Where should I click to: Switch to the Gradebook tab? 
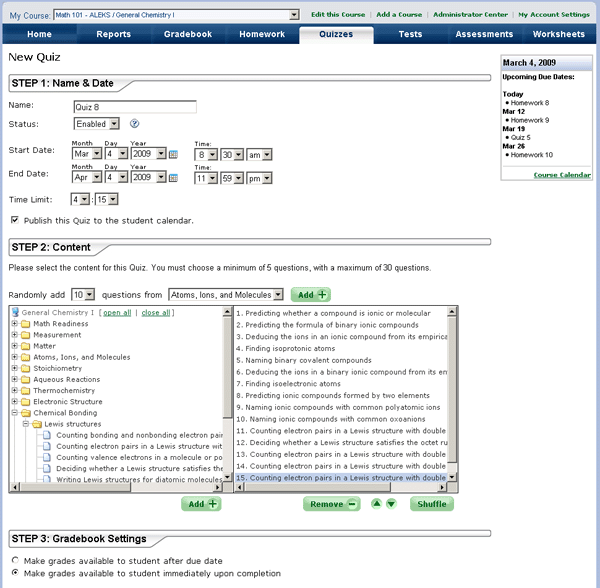[x=187, y=34]
